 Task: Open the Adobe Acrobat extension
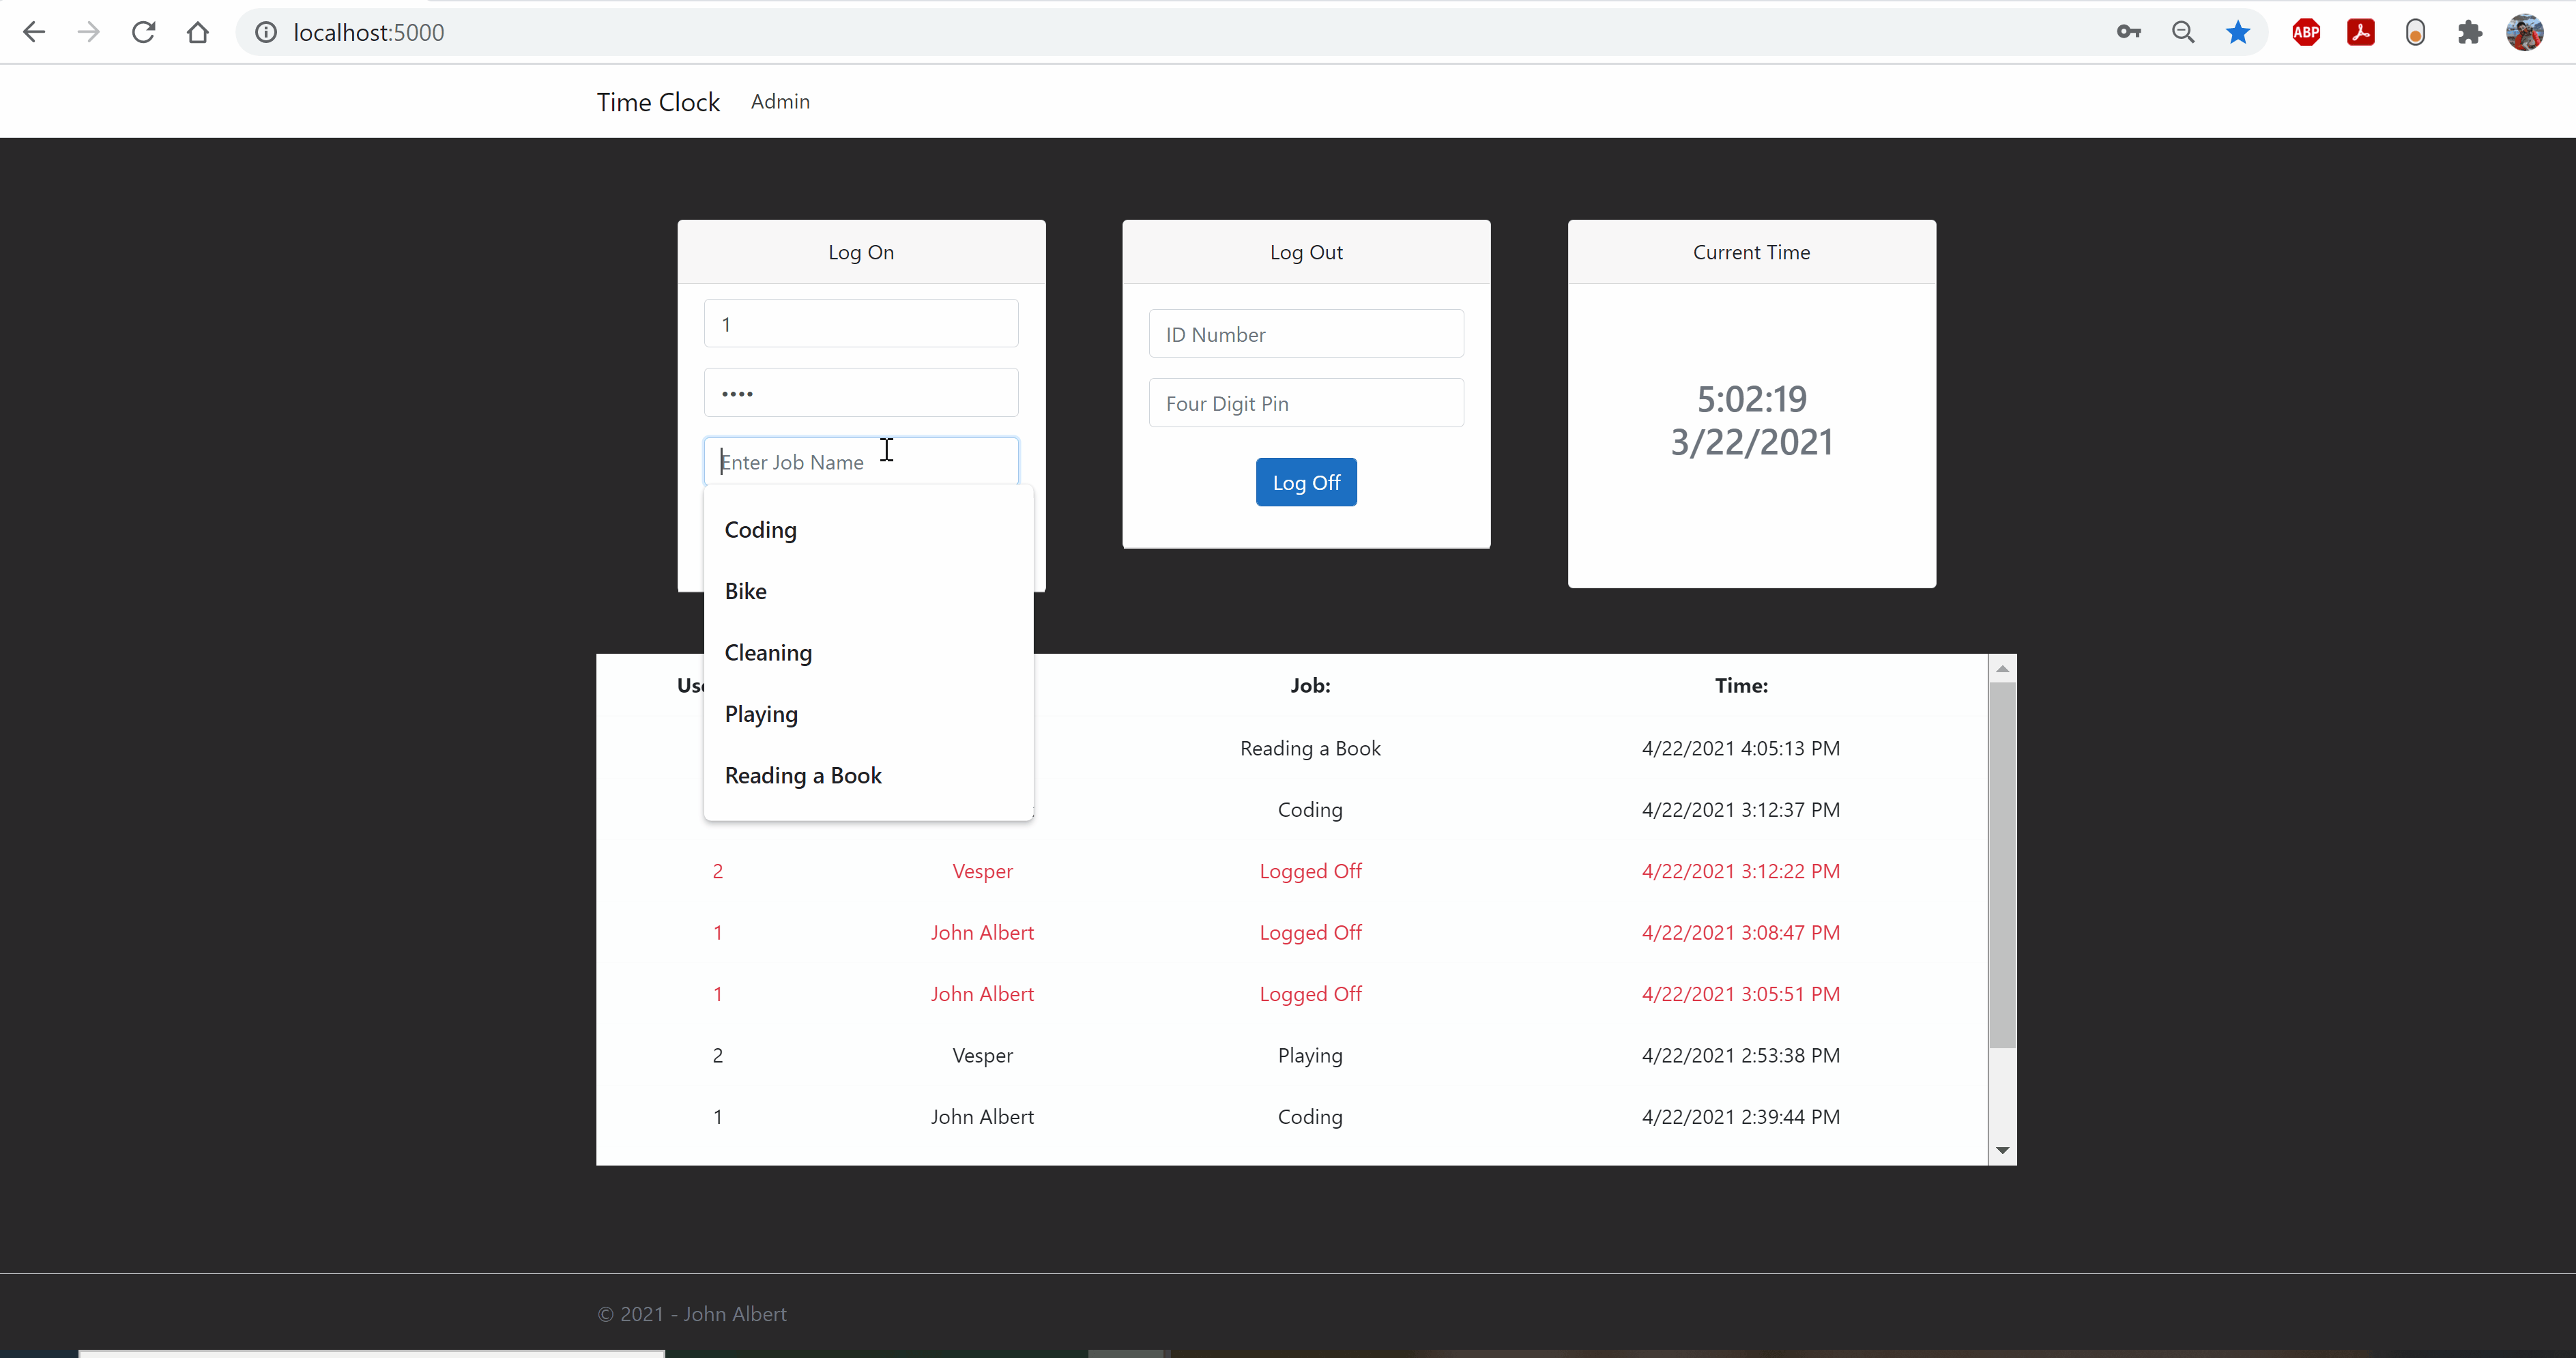(x=2361, y=32)
